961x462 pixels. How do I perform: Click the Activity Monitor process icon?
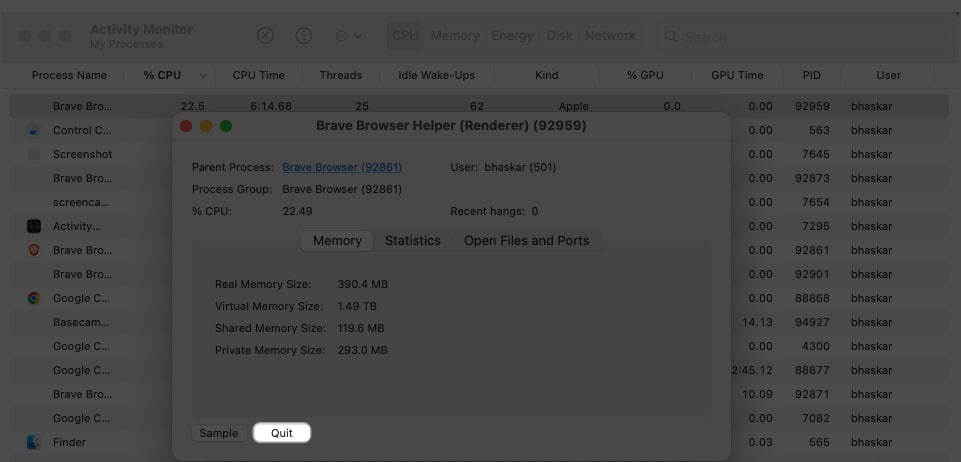coord(34,226)
